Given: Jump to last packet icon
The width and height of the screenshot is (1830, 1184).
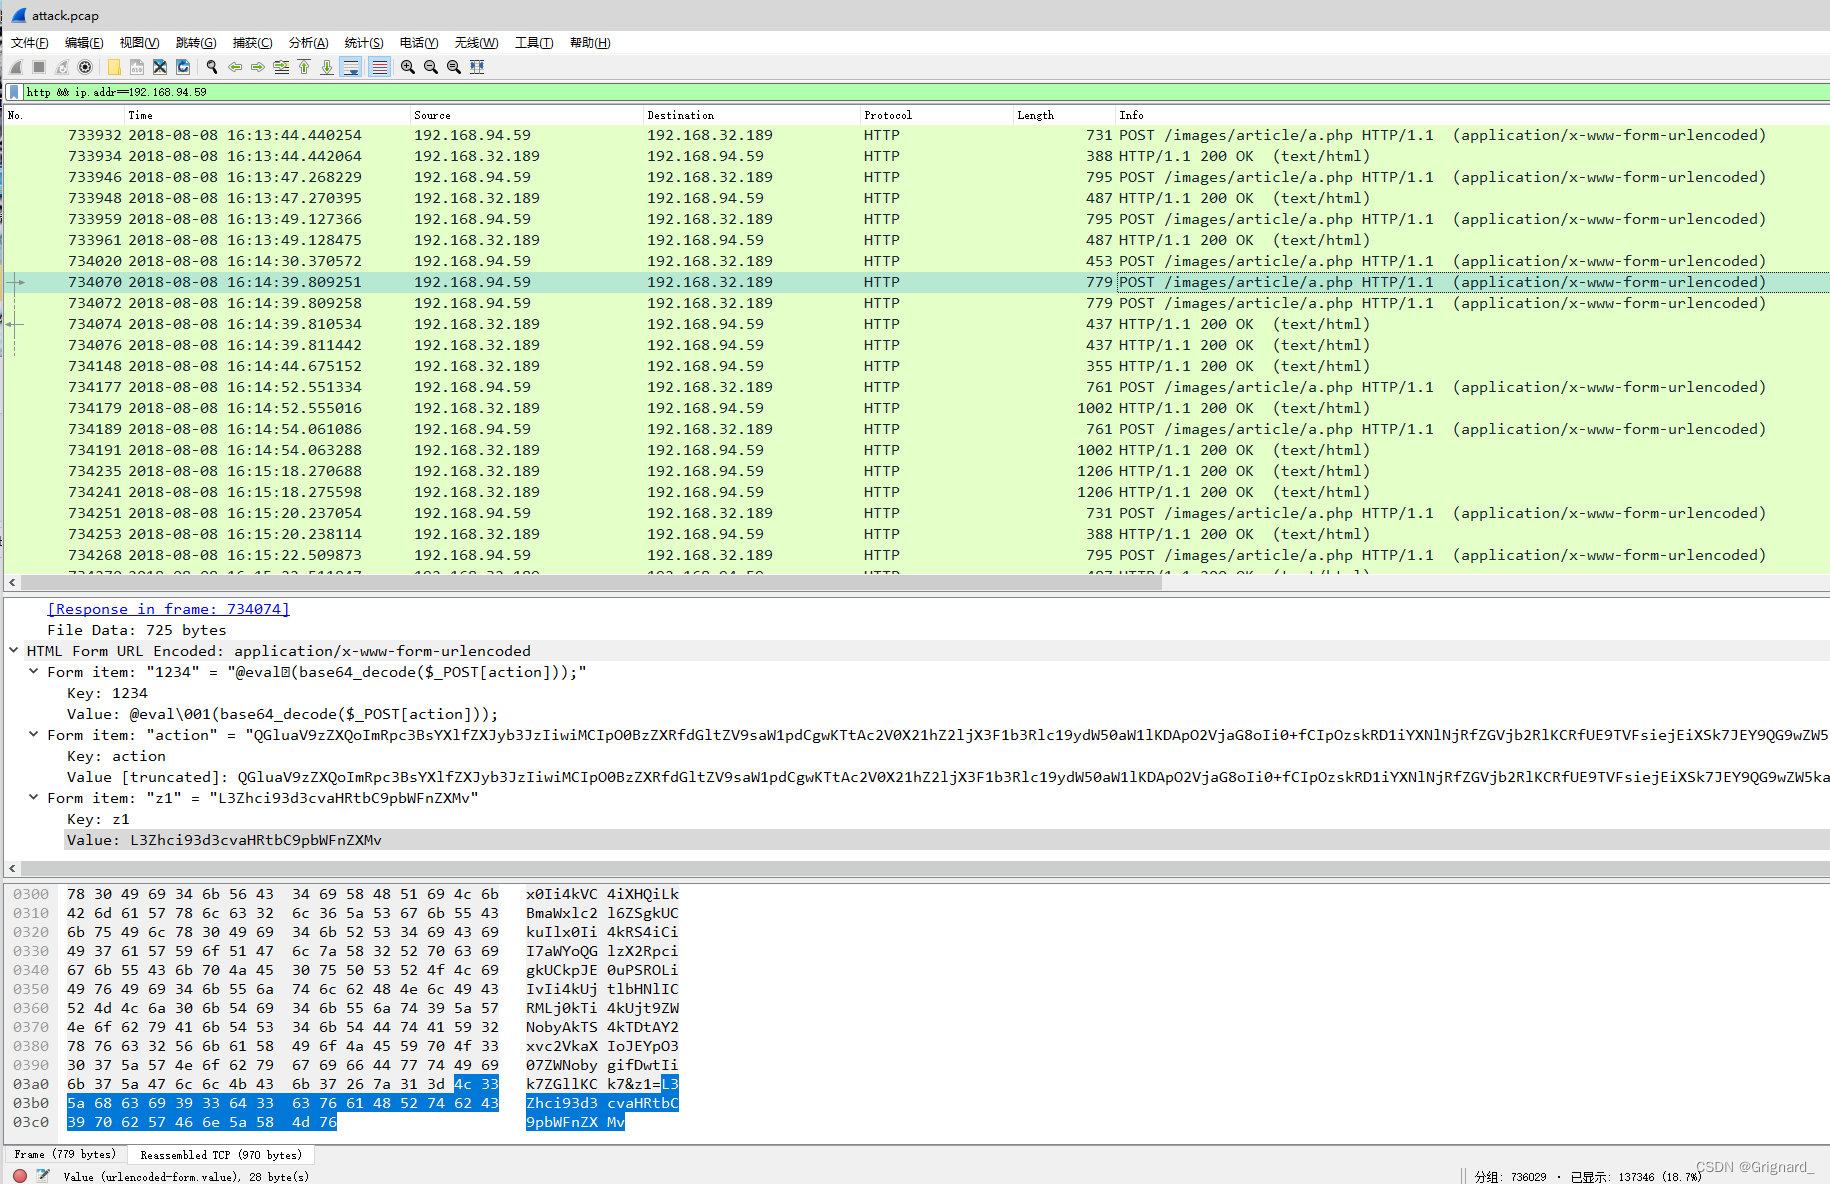Looking at the screenshot, I should (x=327, y=67).
